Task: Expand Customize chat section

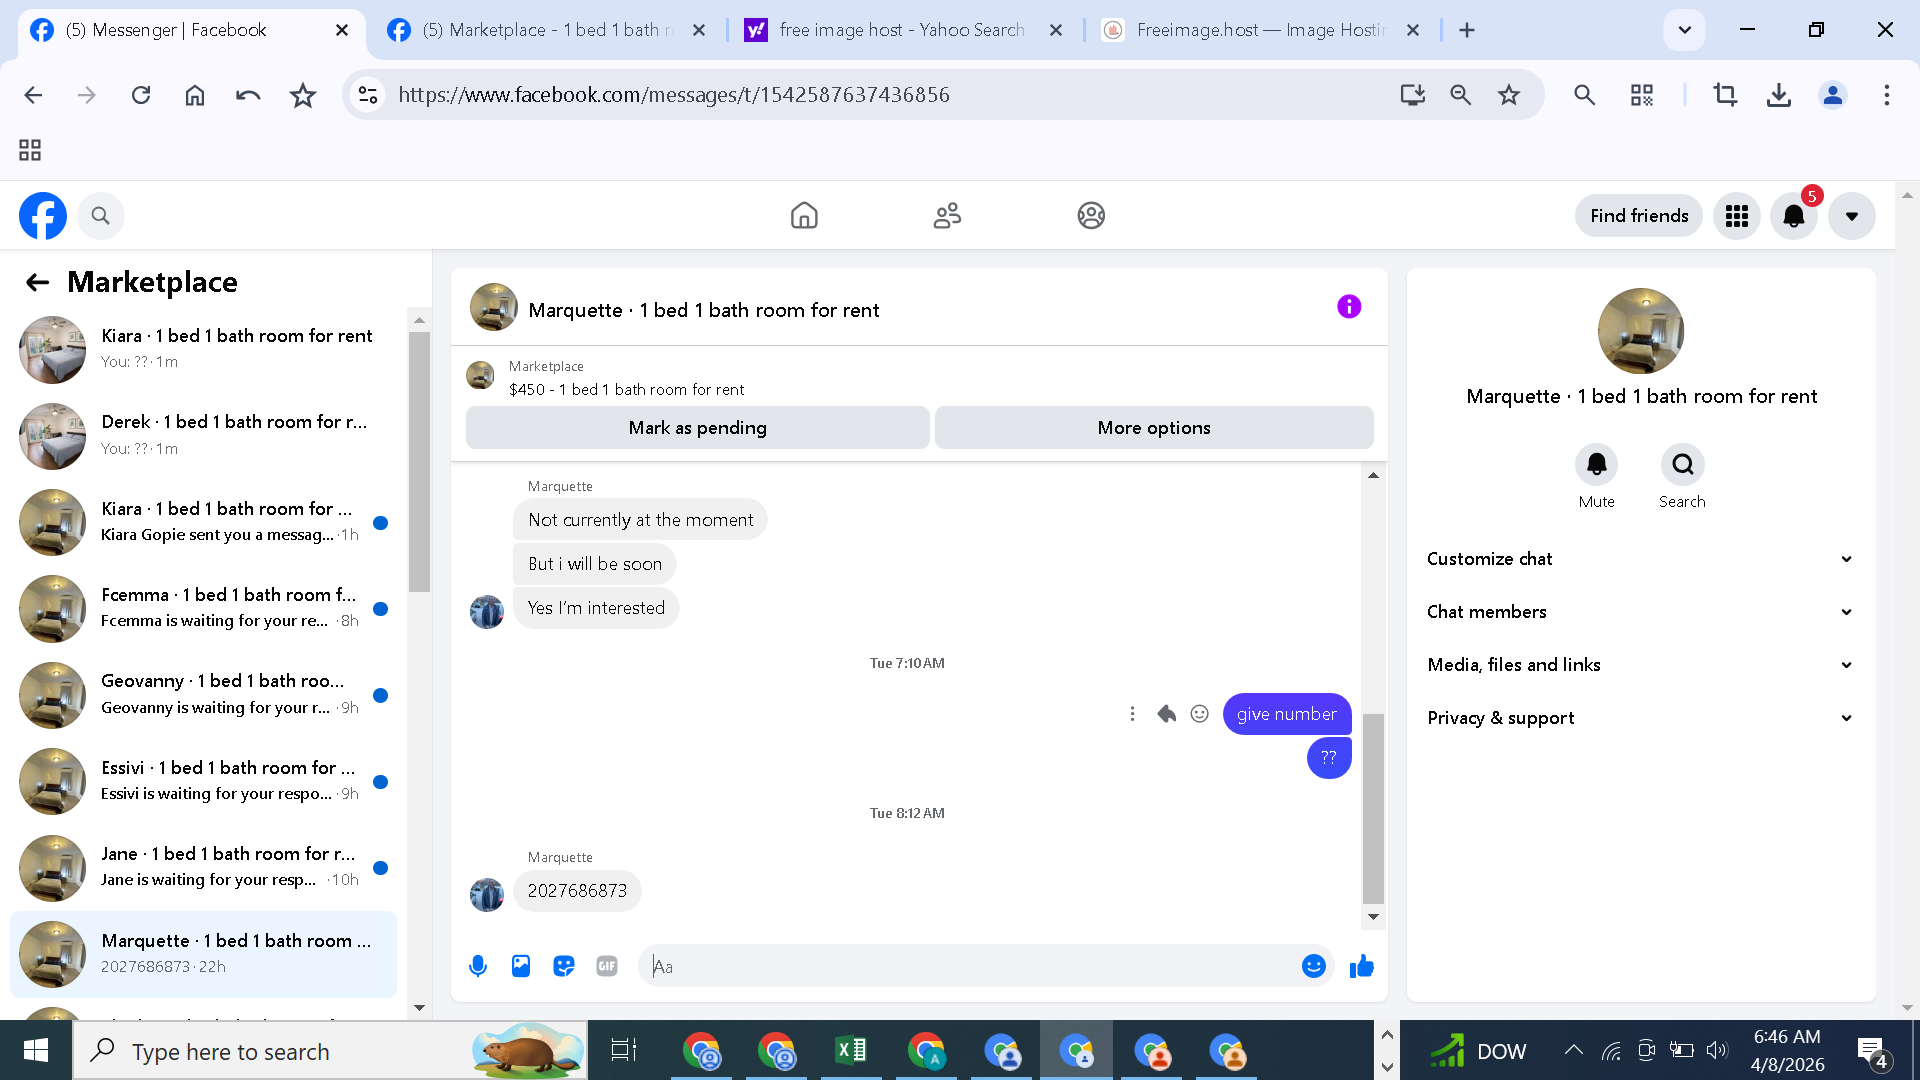Action: (x=1640, y=559)
